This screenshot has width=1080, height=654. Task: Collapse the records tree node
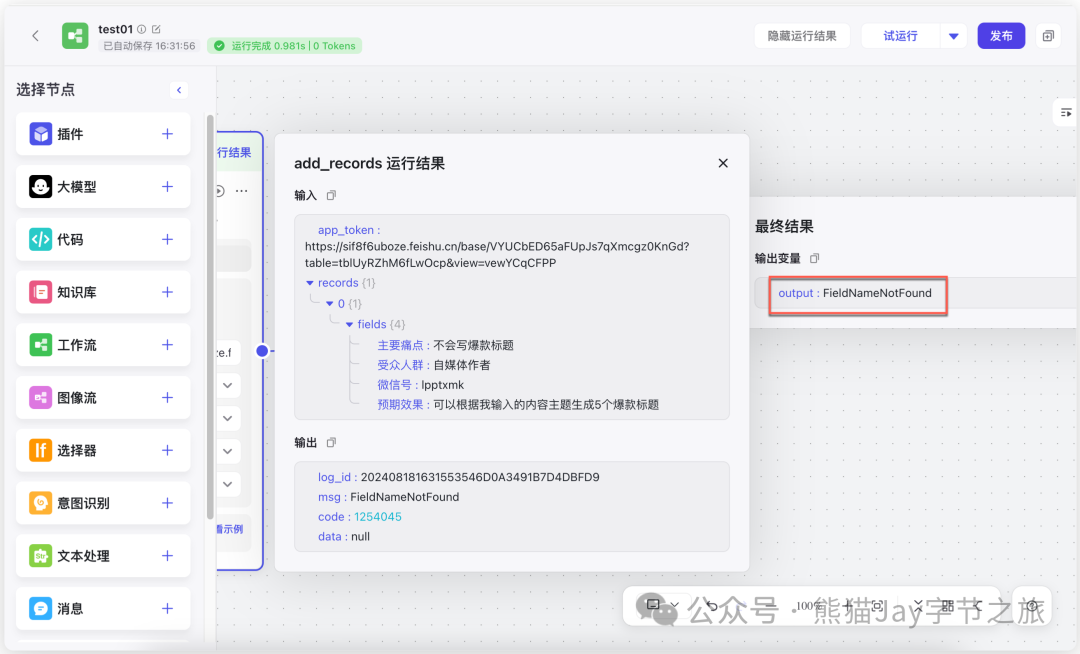coord(310,283)
